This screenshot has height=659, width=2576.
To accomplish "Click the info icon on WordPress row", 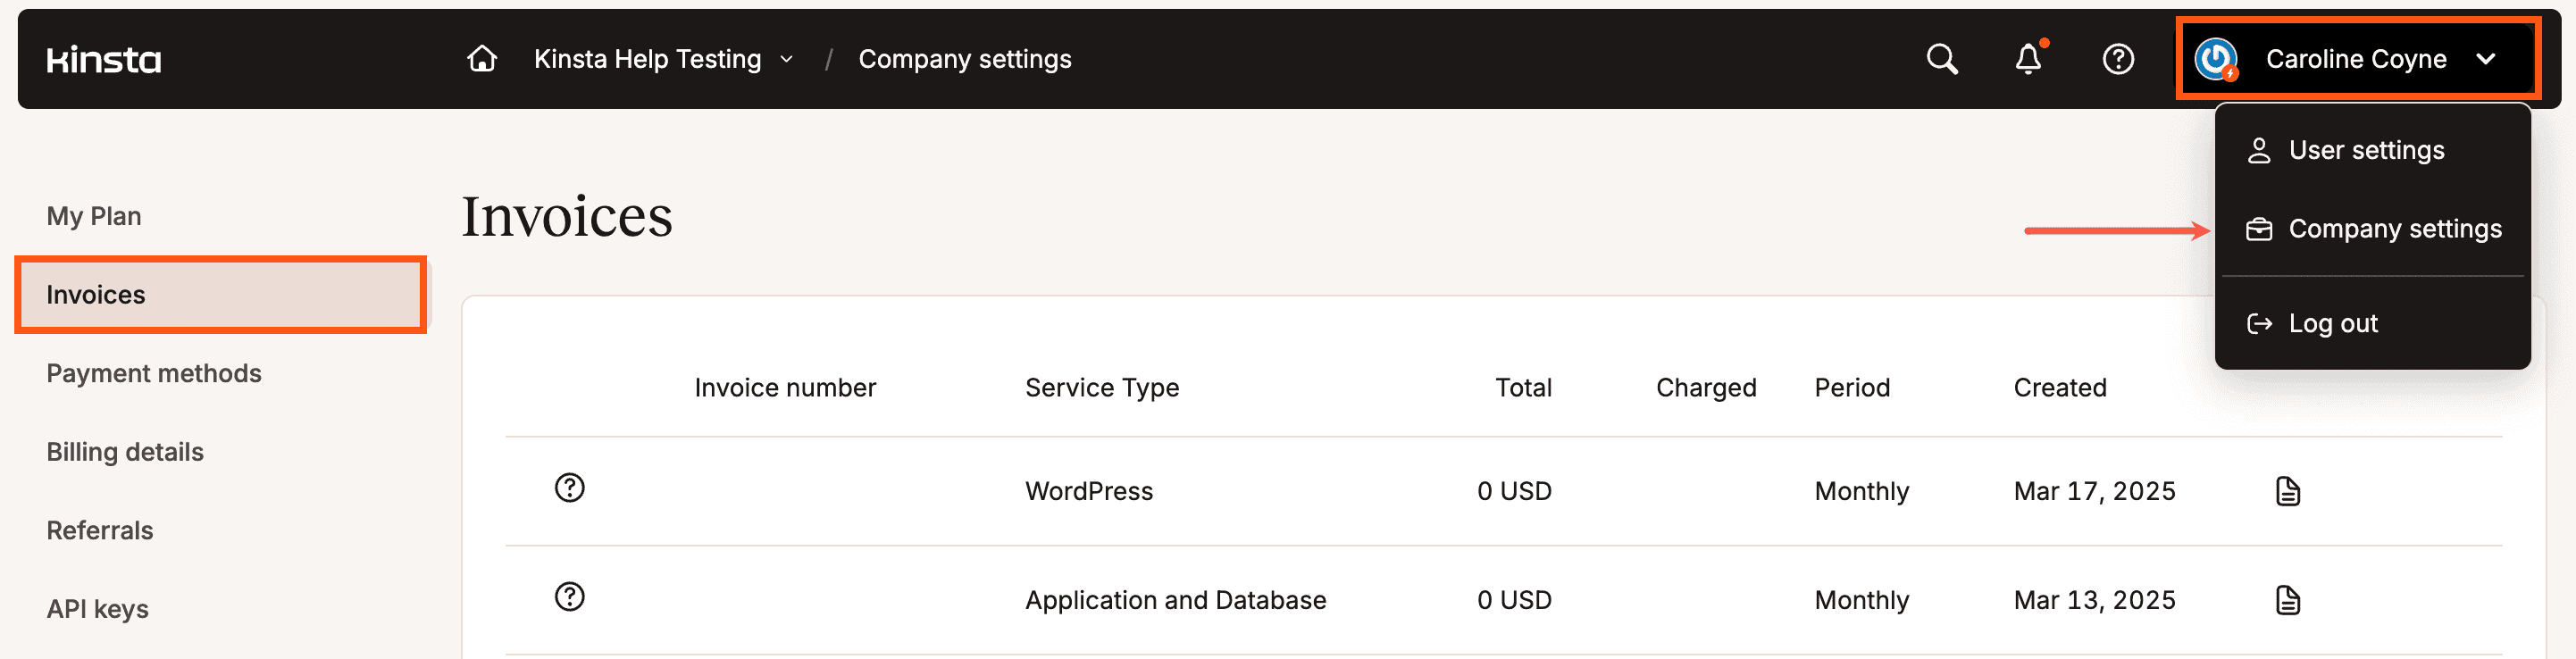I will click(x=570, y=488).
